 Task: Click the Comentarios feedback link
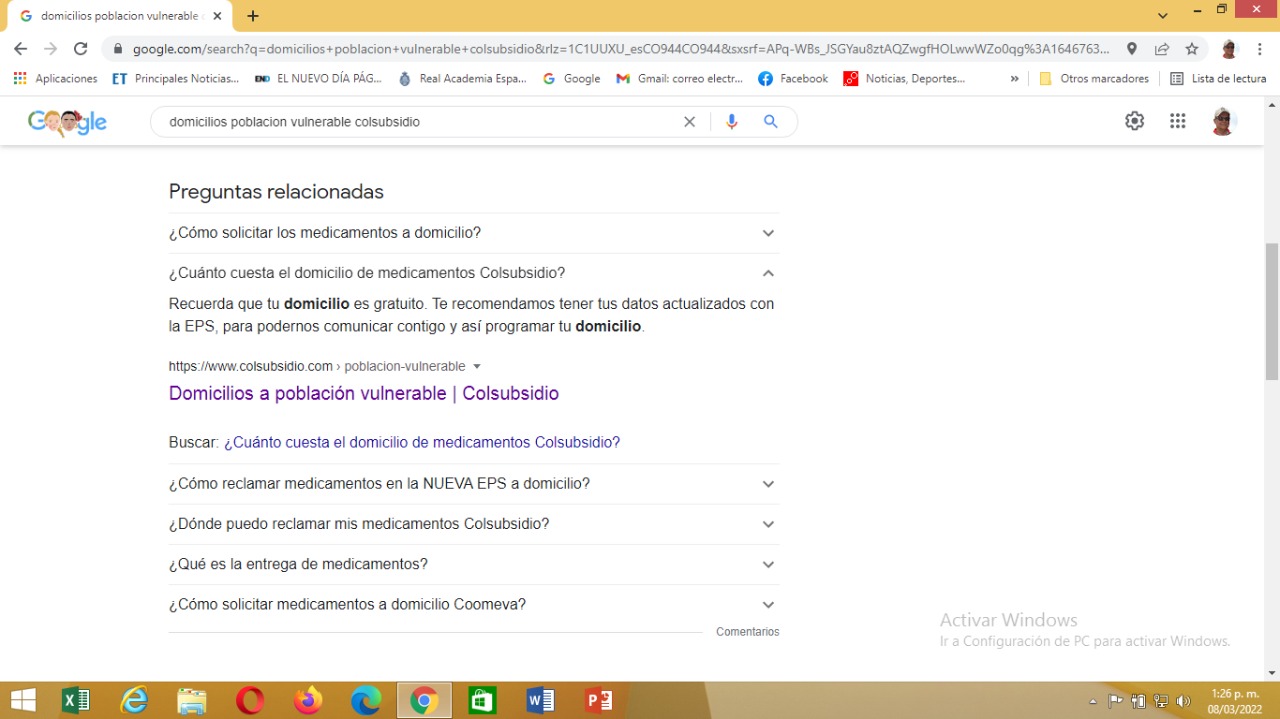[x=747, y=632]
